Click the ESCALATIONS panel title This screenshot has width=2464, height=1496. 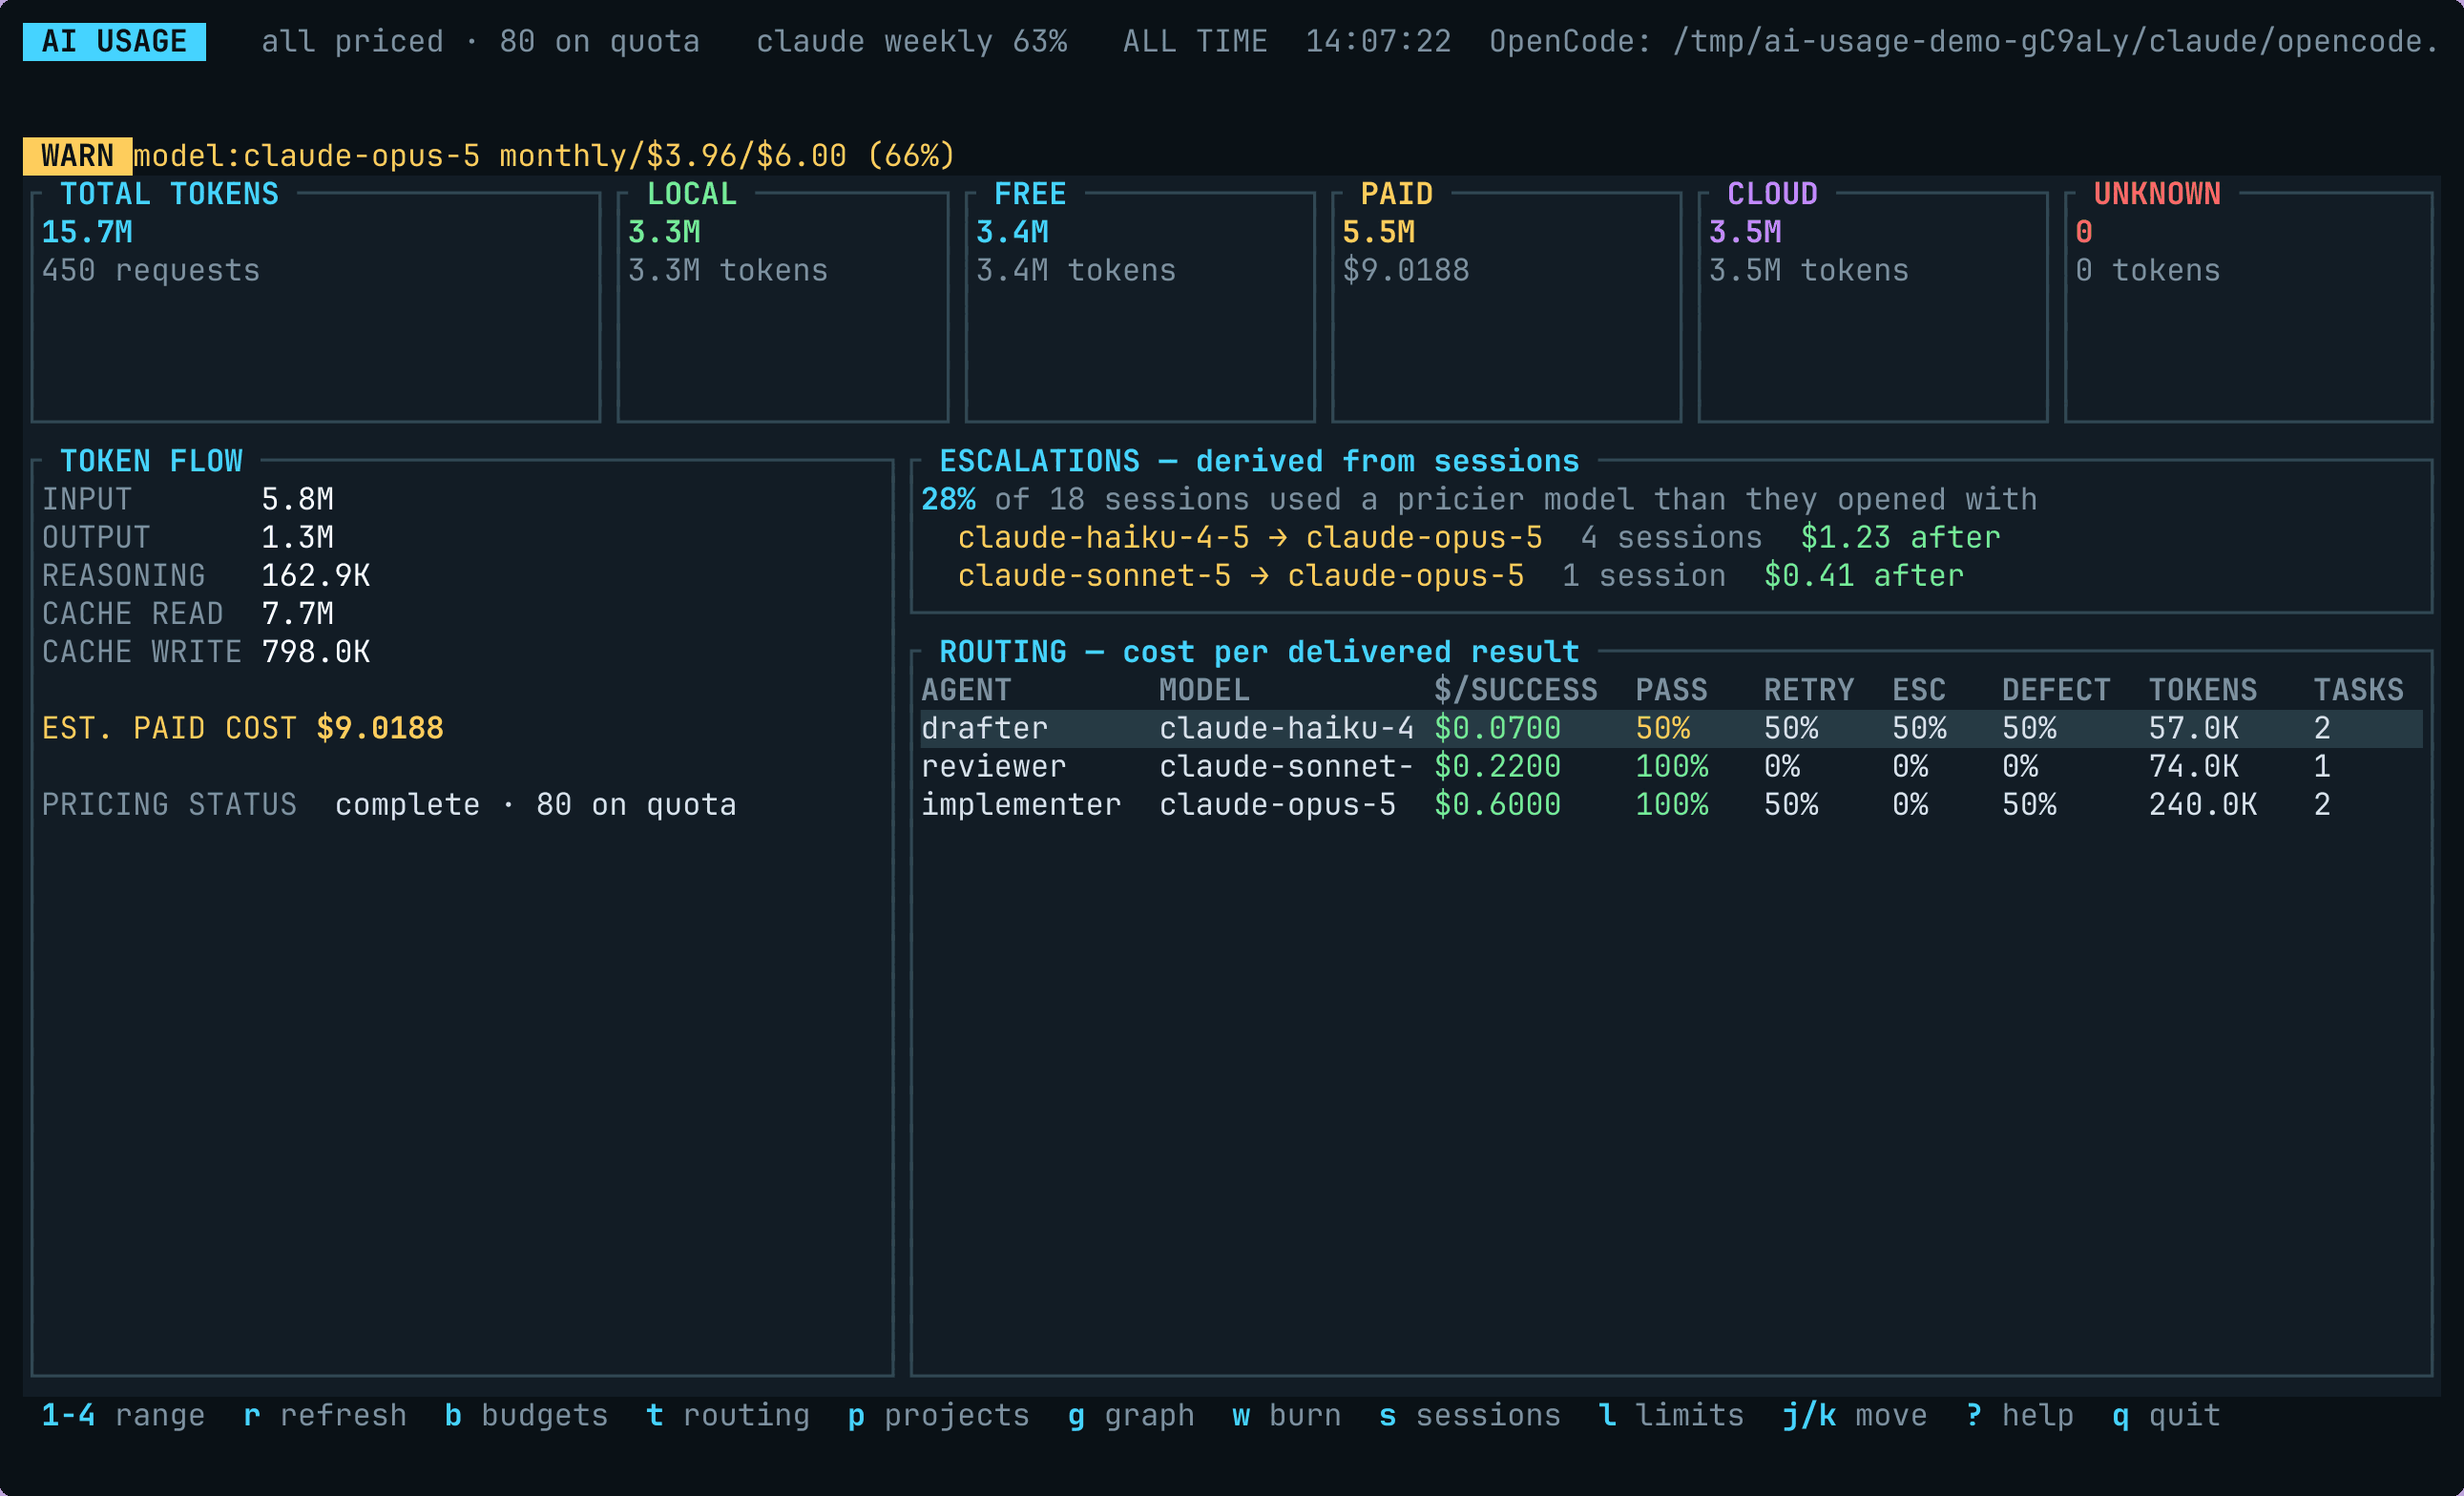click(x=1259, y=461)
